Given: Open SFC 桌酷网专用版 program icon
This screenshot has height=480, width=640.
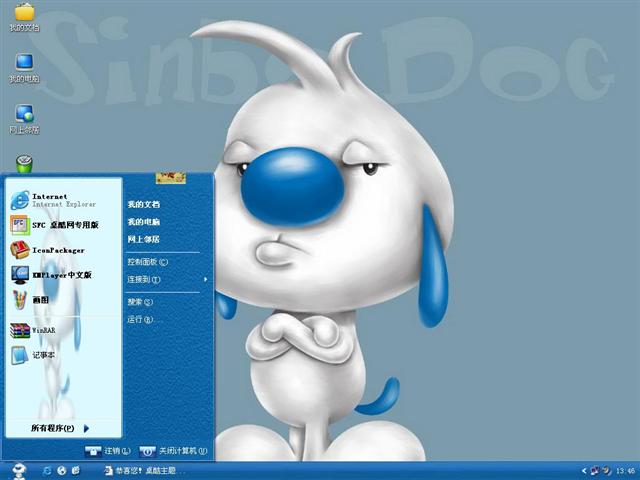Looking at the screenshot, I should tap(20, 225).
